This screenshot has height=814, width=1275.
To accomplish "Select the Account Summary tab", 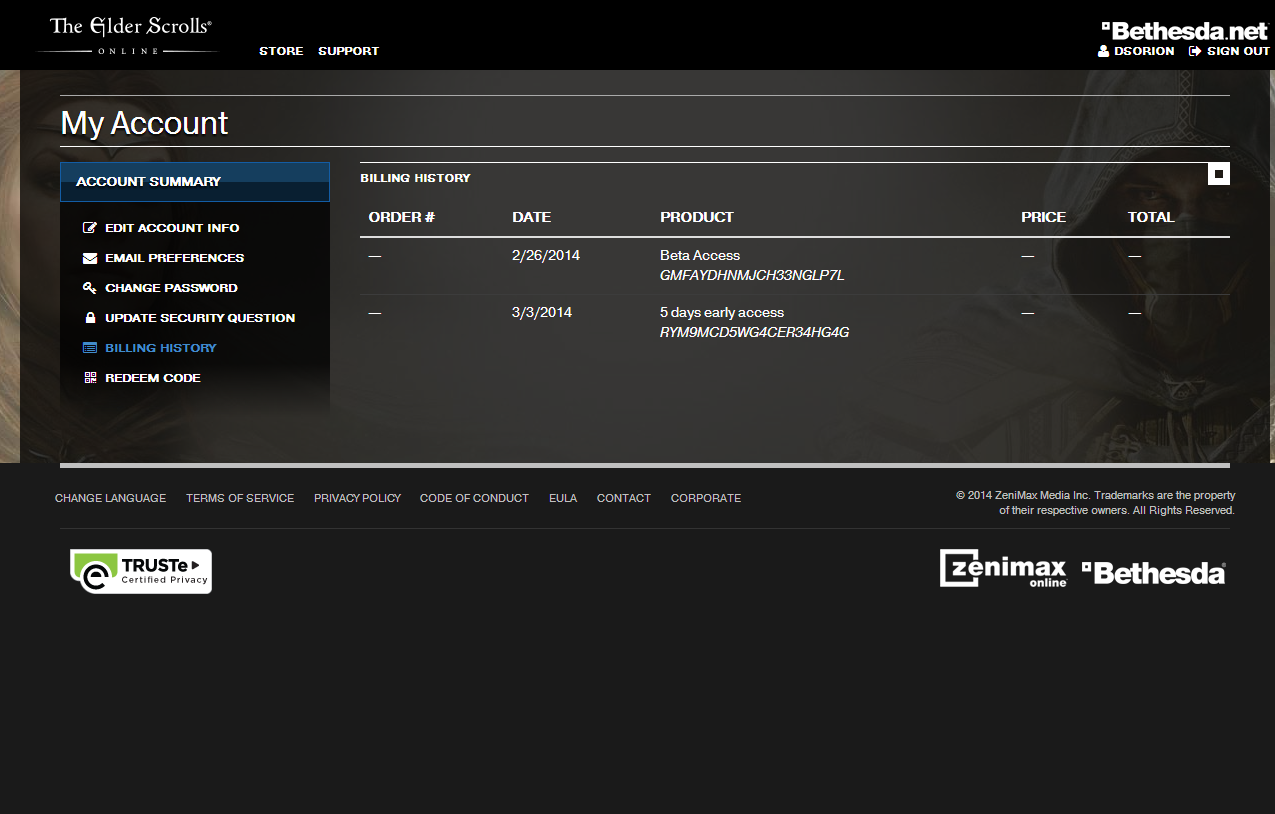I will [x=195, y=182].
